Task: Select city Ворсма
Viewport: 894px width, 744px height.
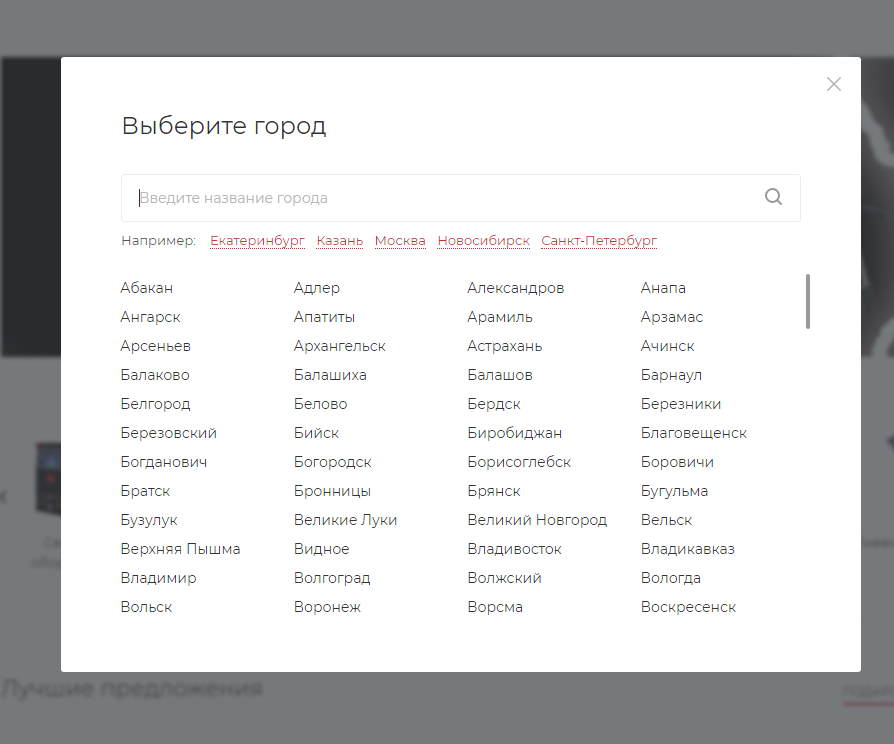Action: (x=495, y=608)
